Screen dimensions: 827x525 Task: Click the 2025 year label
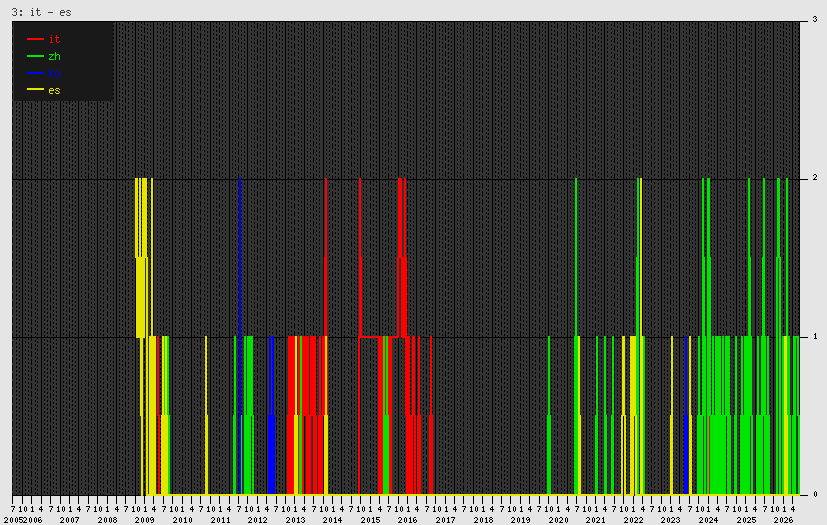click(746, 520)
